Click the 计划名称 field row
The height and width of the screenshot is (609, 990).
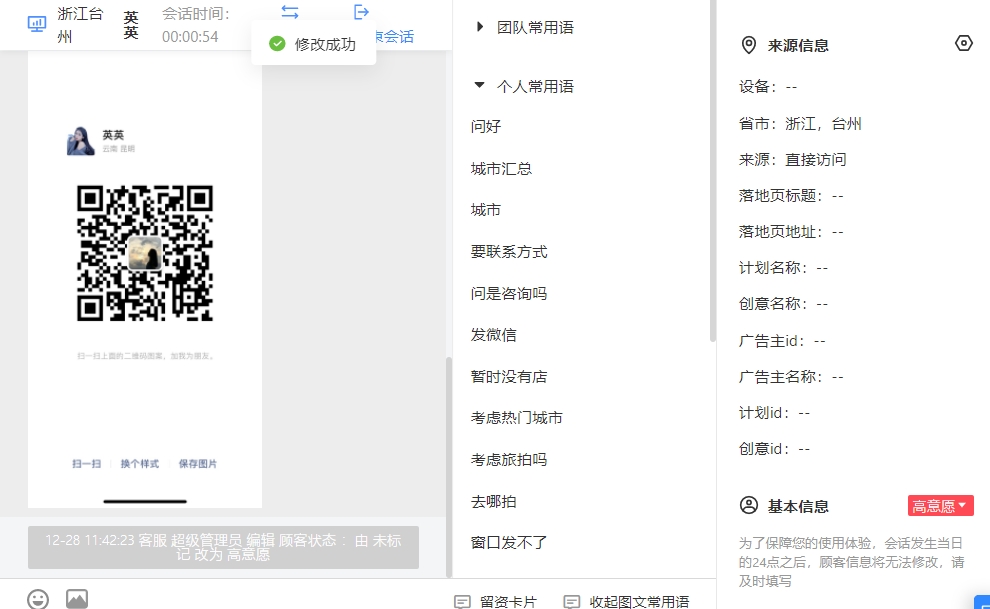pos(784,268)
